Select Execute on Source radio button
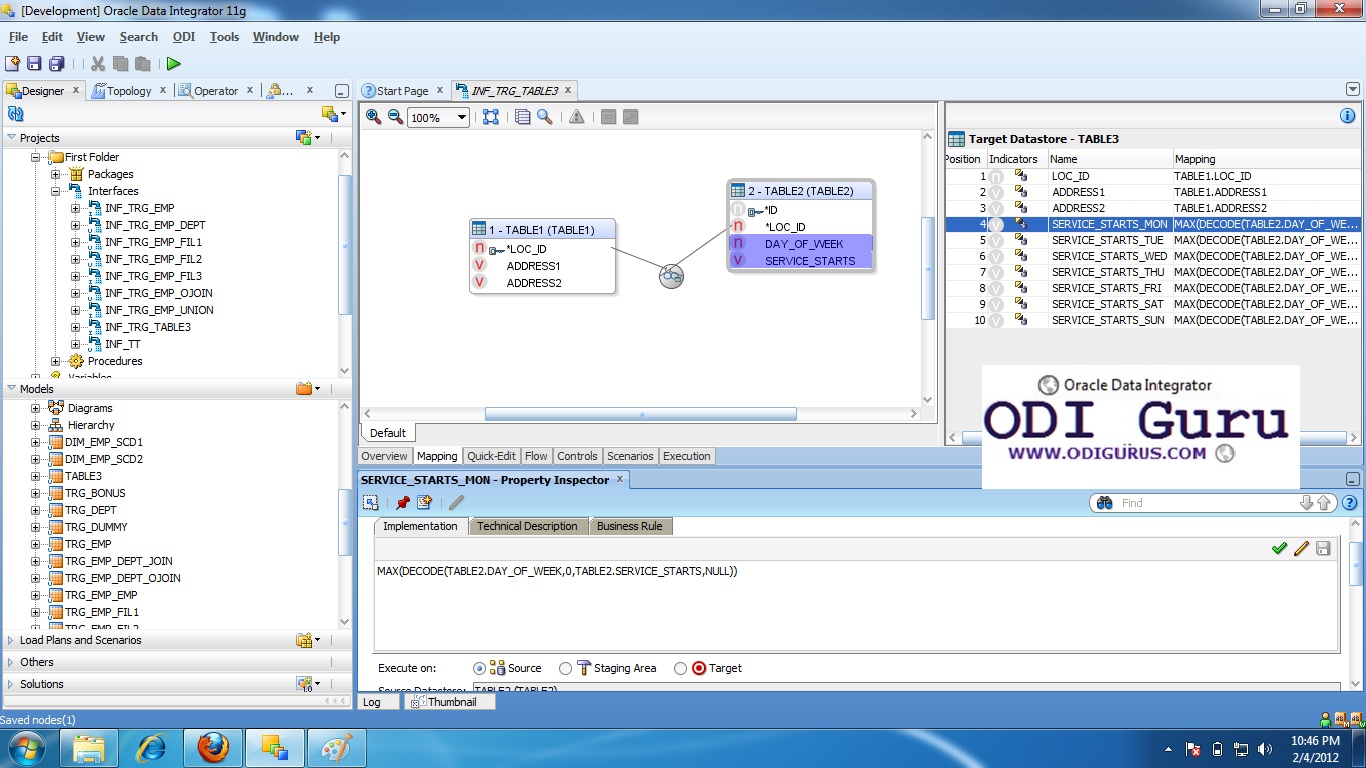The width and height of the screenshot is (1366, 768). pyautogui.click(x=479, y=668)
